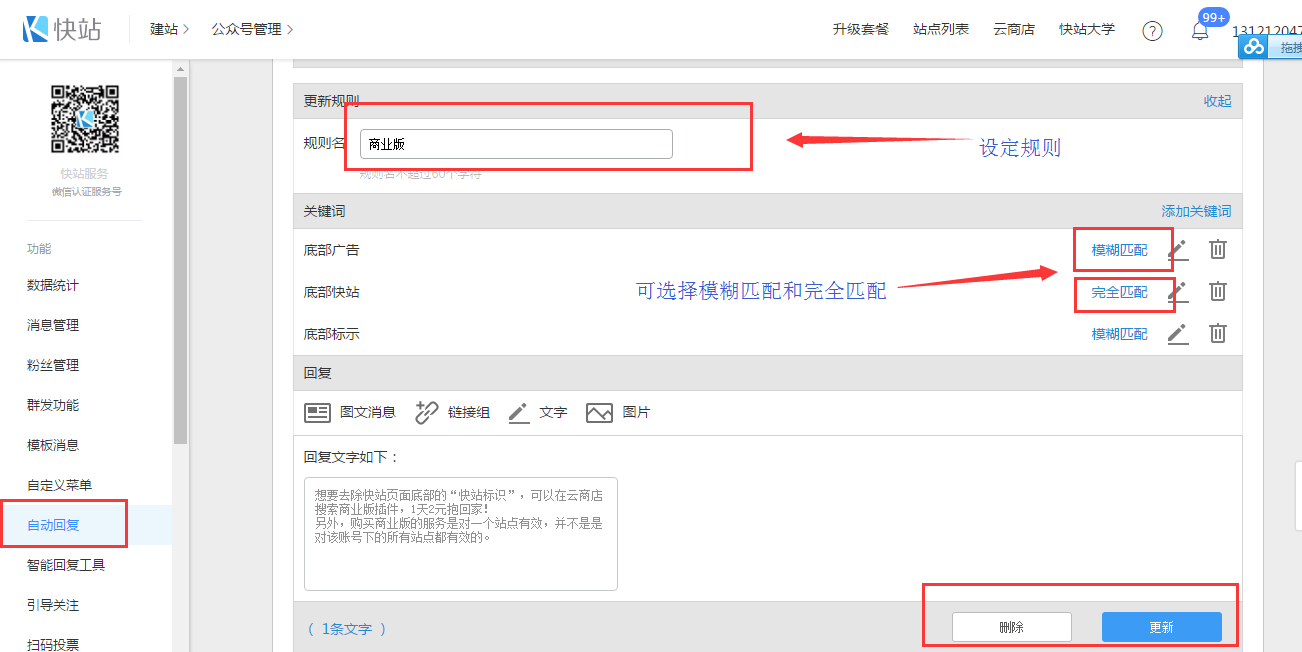Select the 图文消息 reply type icon
Image resolution: width=1302 pixels, height=652 pixels.
318,413
